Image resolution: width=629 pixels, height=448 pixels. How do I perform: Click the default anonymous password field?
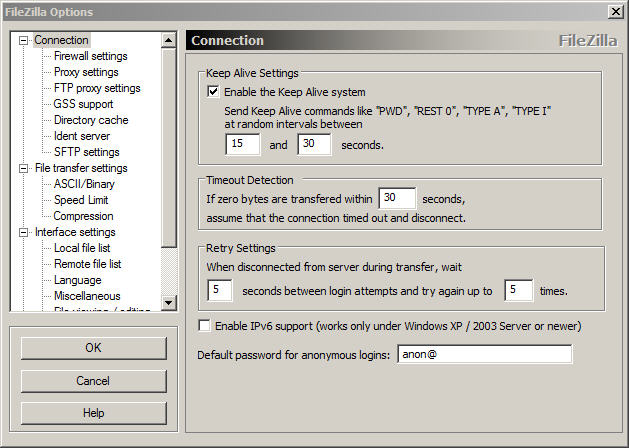pyautogui.click(x=485, y=354)
